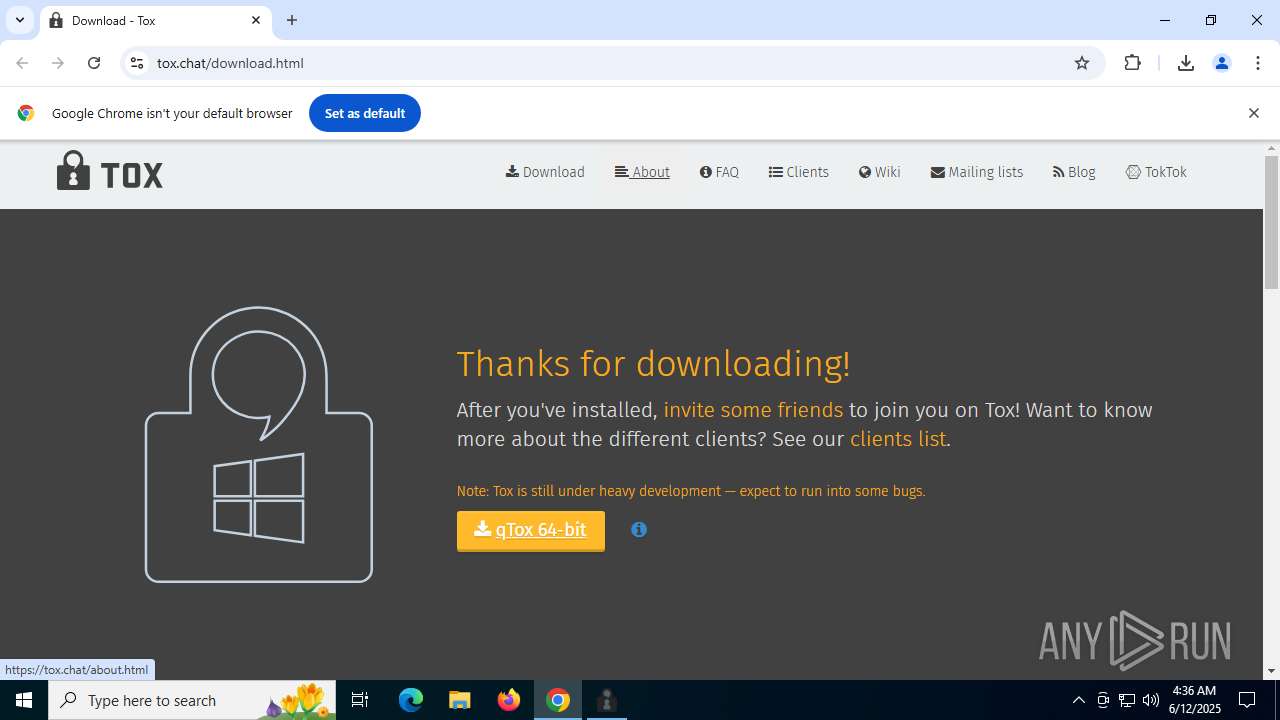Click the page vertical scrollbar thumb
This screenshot has width=1280, height=720.
1271,221
